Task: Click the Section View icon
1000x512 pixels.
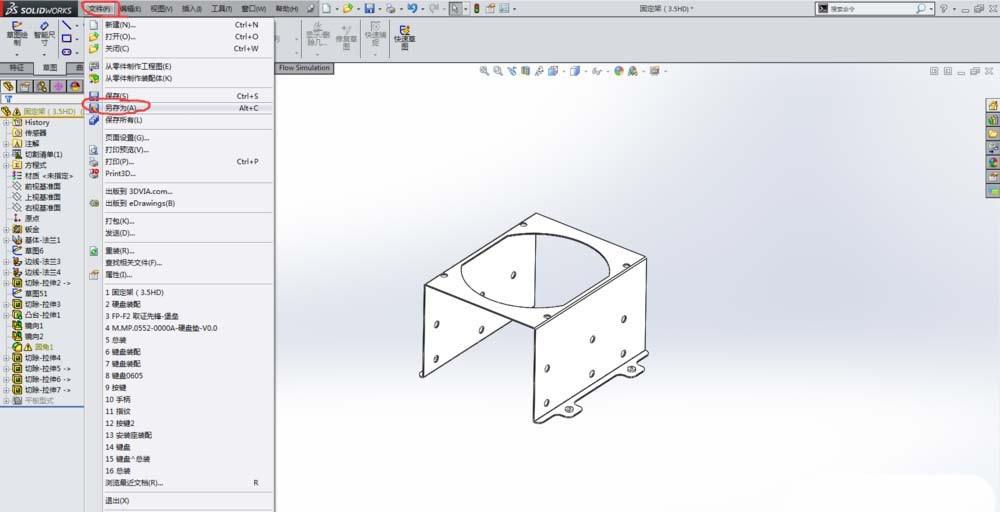Action: (526, 71)
